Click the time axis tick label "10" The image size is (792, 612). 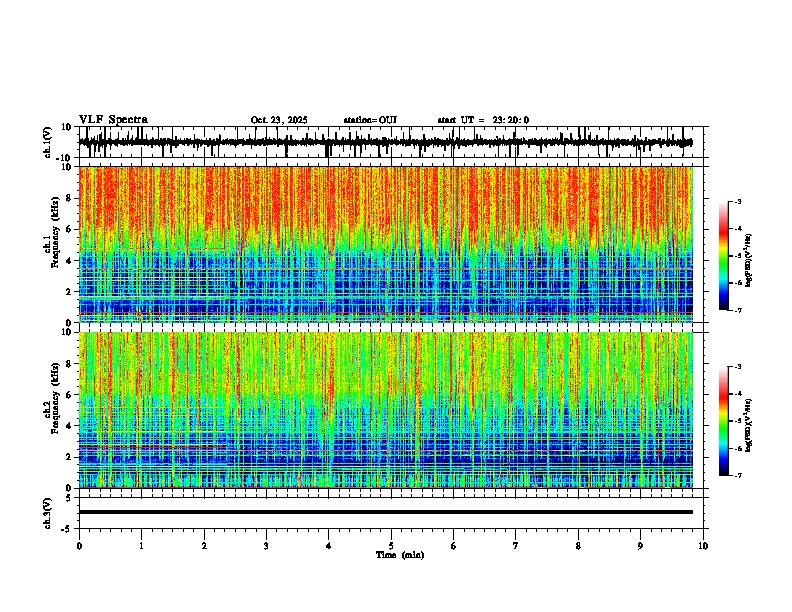(703, 546)
